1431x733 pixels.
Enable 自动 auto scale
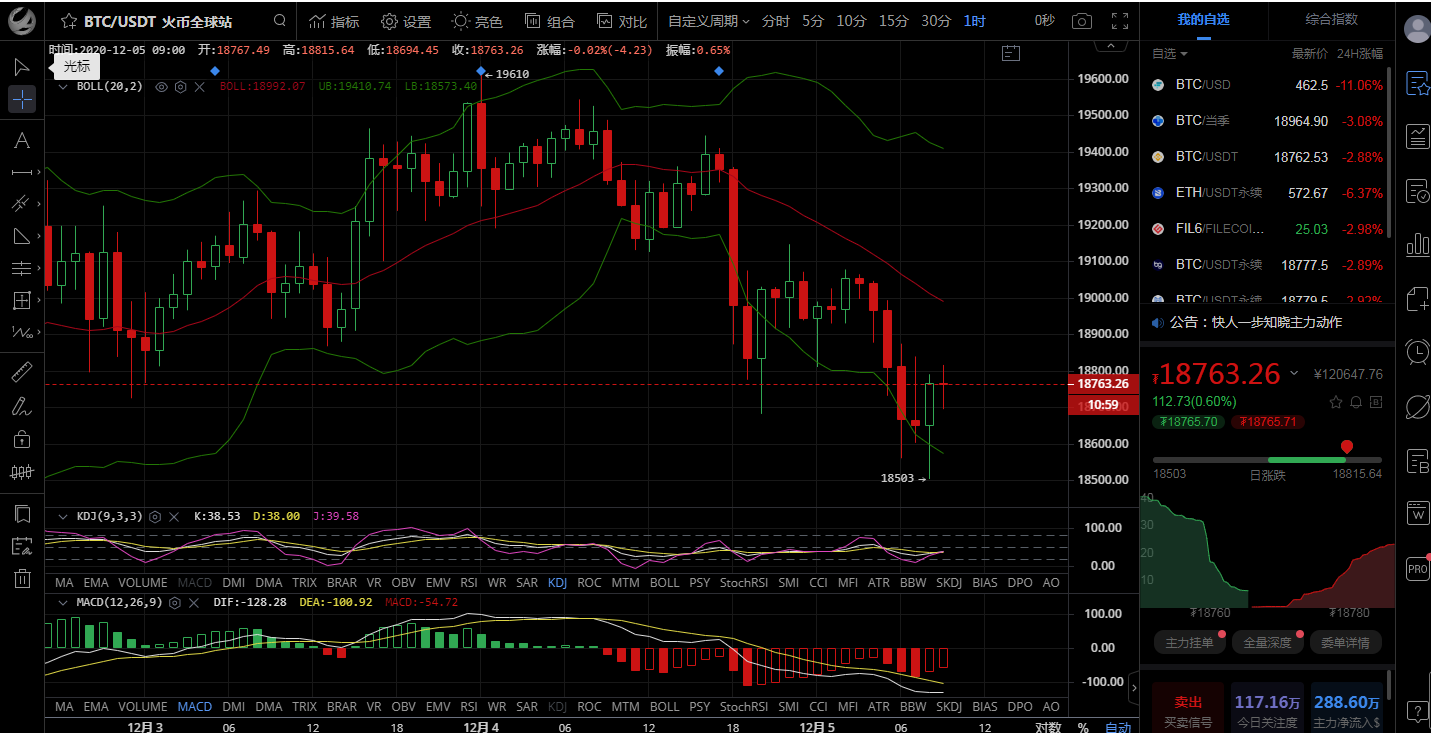click(1118, 727)
